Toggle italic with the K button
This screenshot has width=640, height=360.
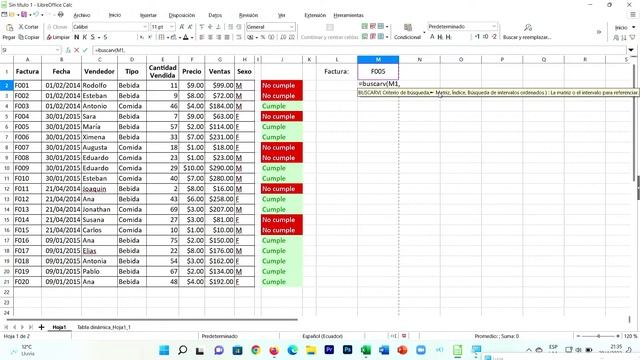pos(85,37)
